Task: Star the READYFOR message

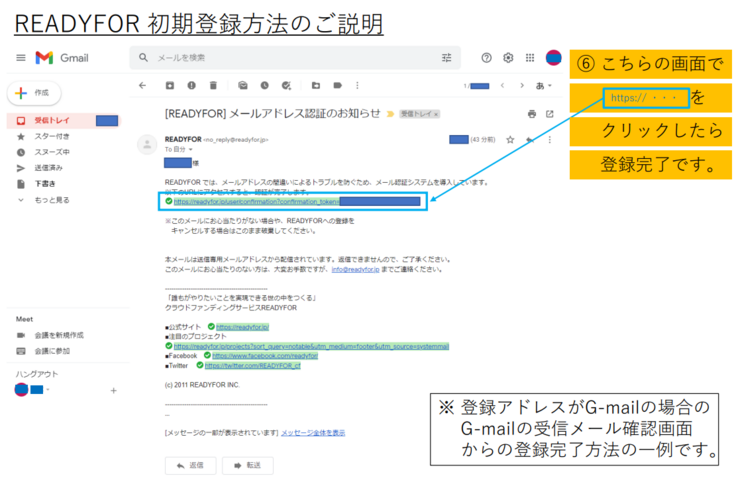Action: (510, 139)
